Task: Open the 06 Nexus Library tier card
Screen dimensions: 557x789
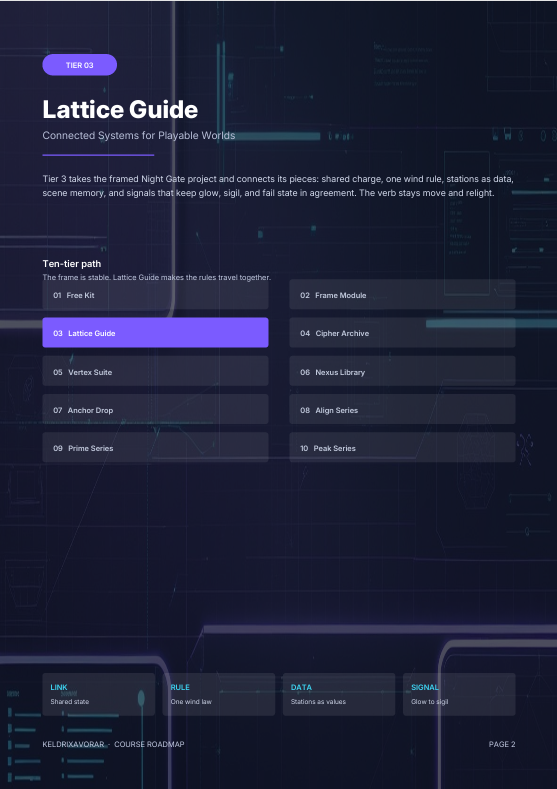Action: (x=402, y=371)
